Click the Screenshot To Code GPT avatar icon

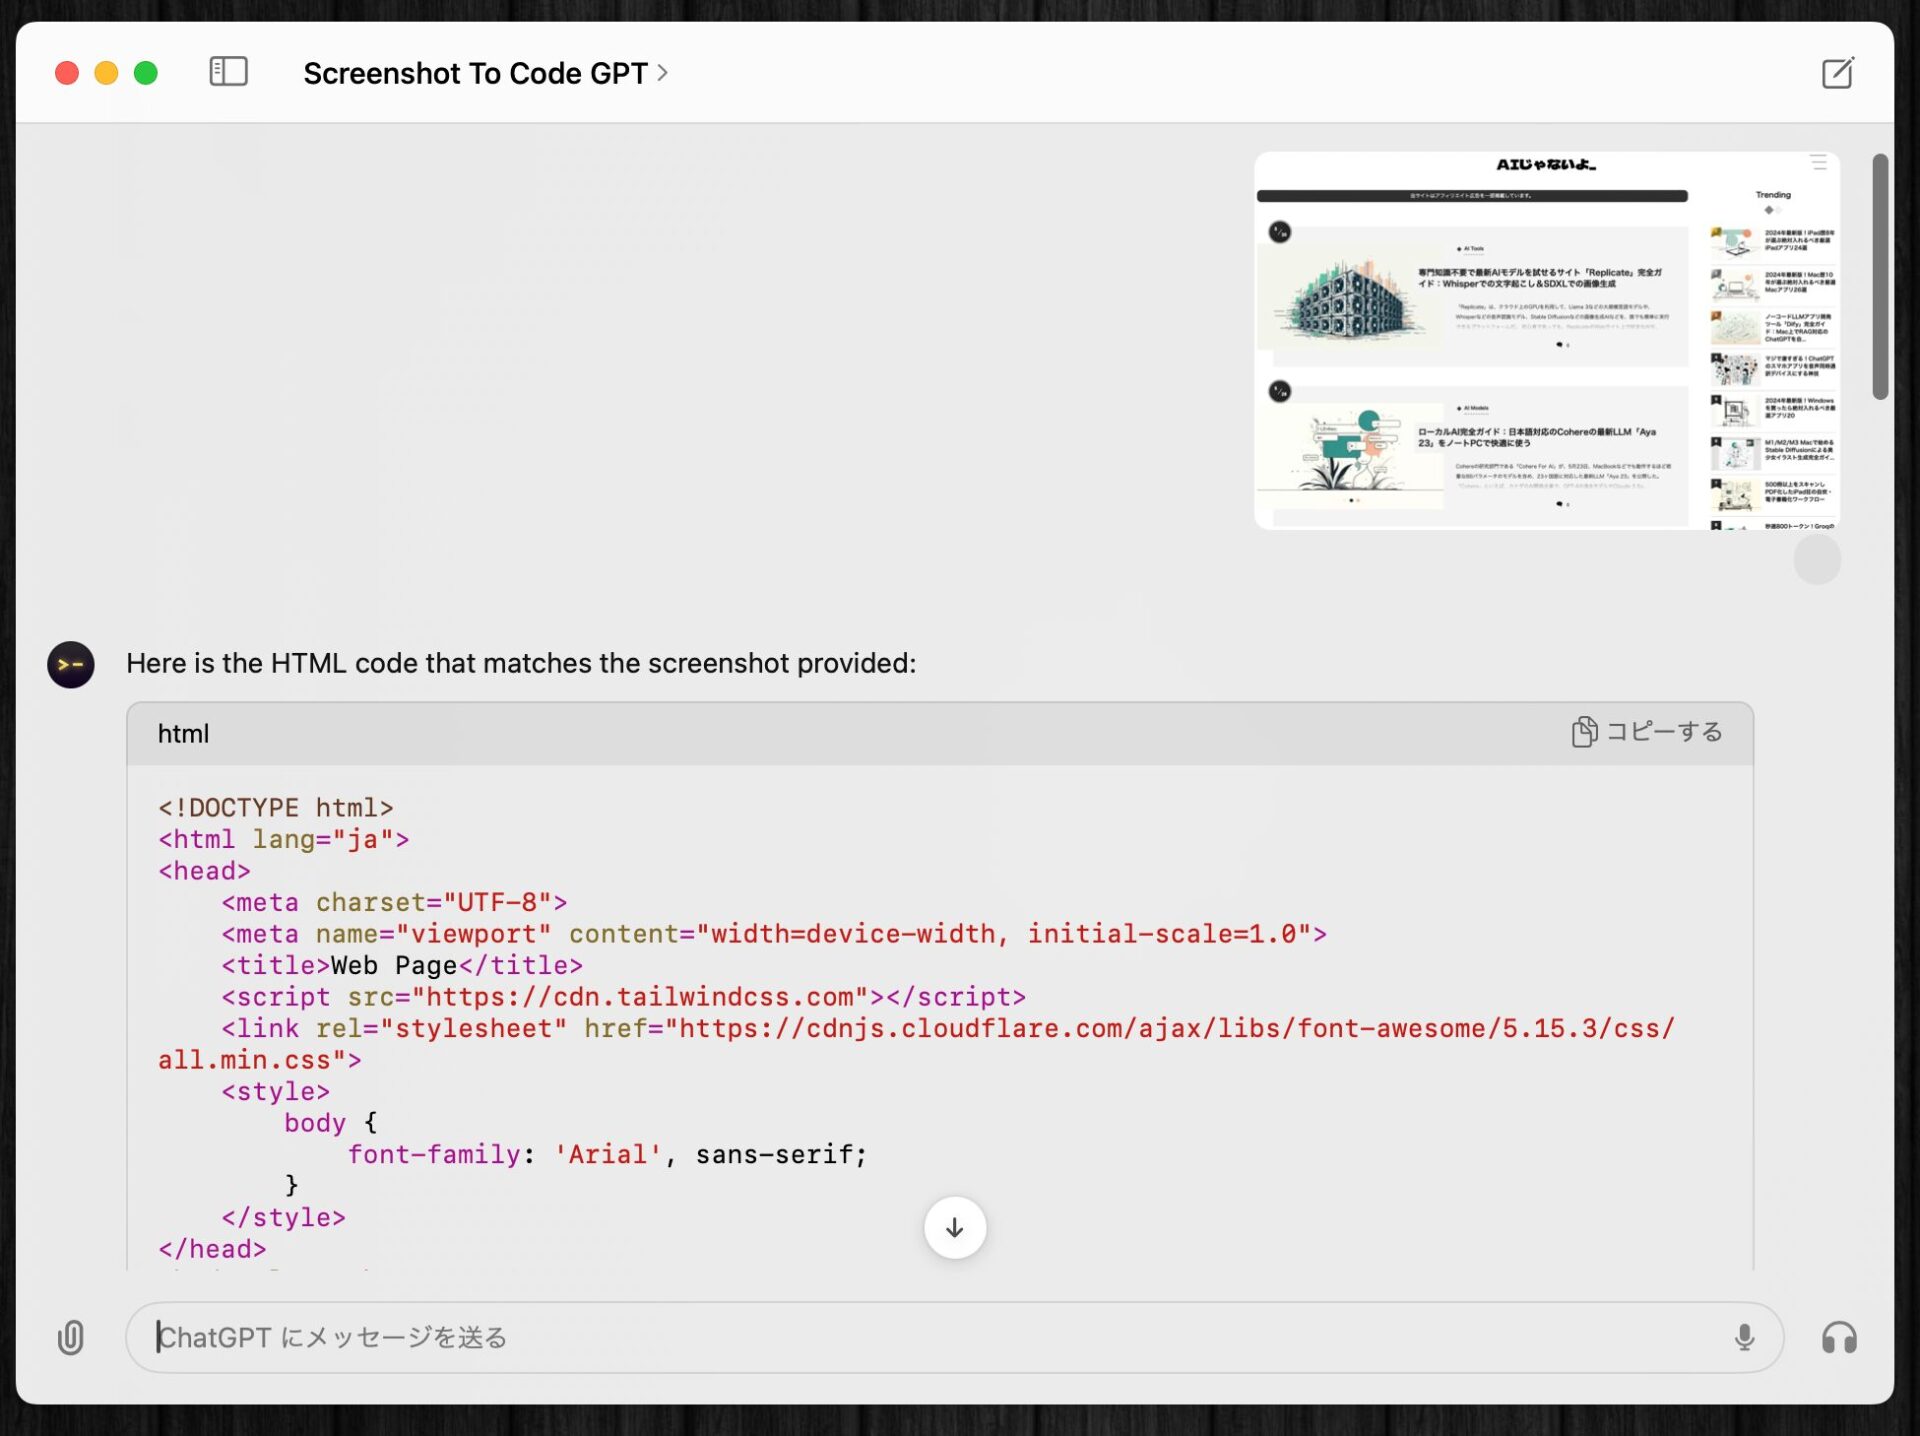click(x=71, y=665)
